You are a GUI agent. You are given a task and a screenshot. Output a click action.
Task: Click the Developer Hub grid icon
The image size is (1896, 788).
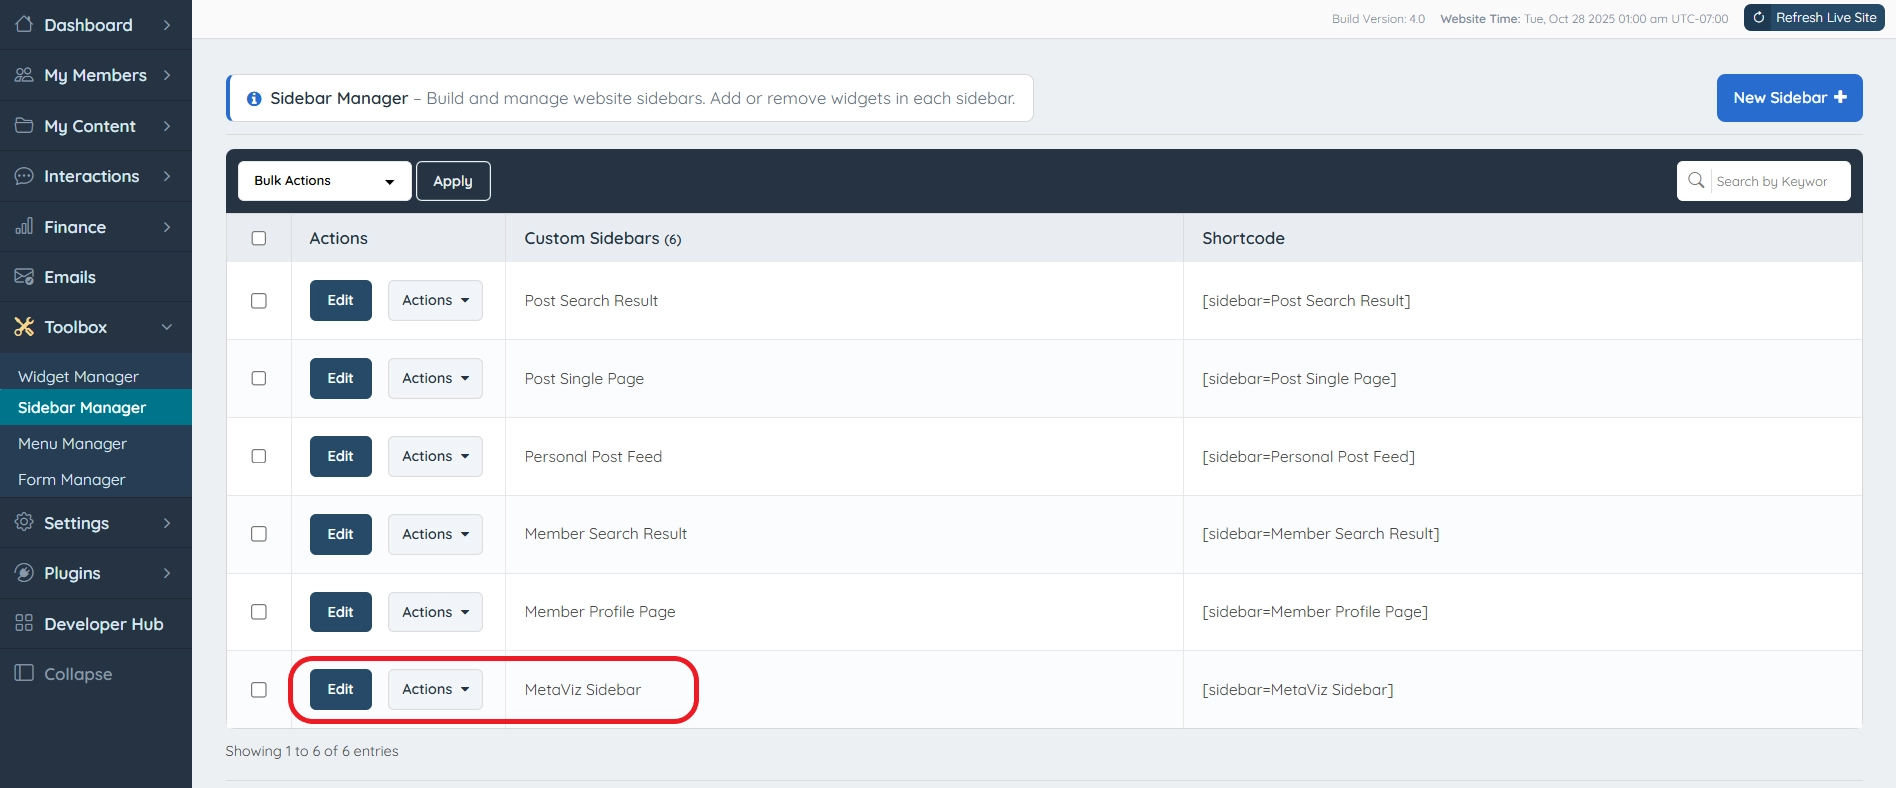tap(24, 623)
